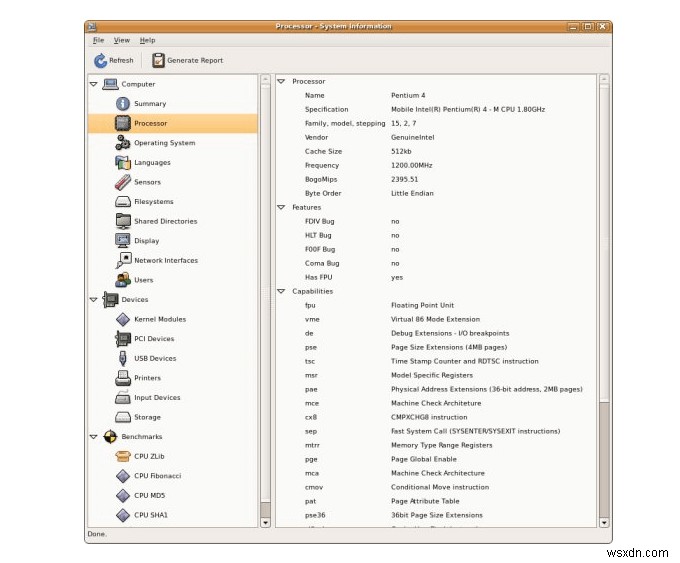Open the Help menu
This screenshot has width=680, height=563.
147,40
